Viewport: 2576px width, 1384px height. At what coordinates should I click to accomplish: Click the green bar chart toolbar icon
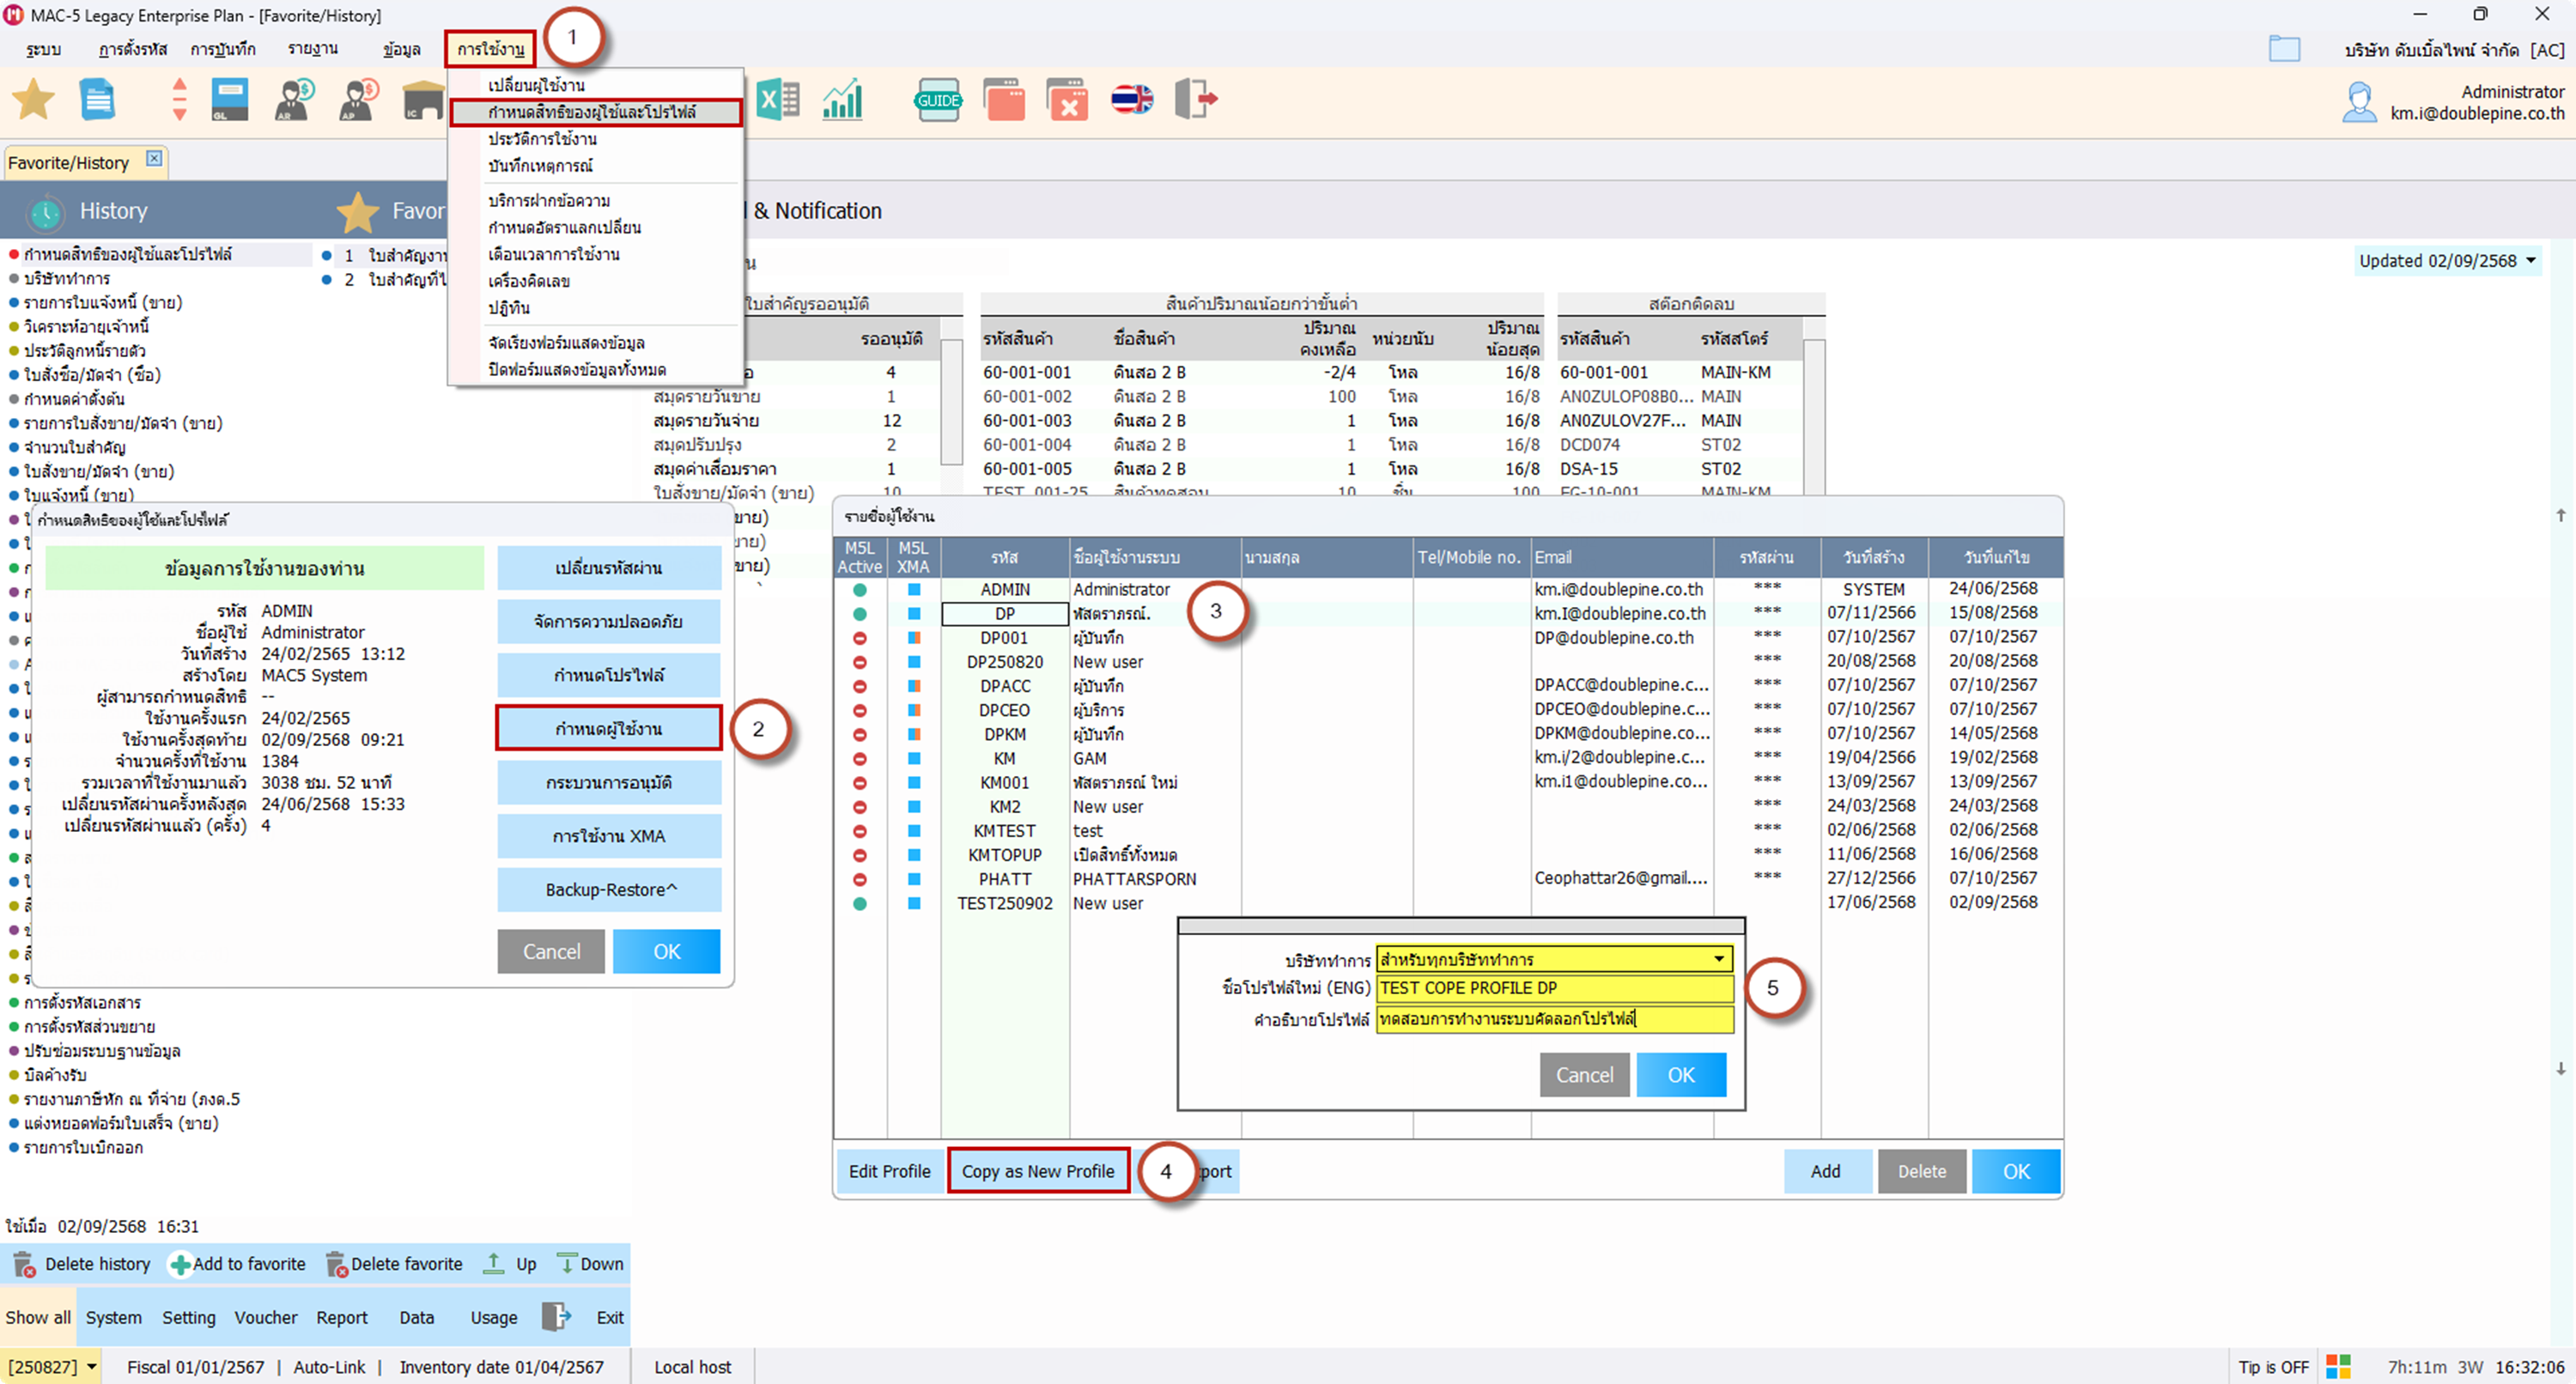842,100
